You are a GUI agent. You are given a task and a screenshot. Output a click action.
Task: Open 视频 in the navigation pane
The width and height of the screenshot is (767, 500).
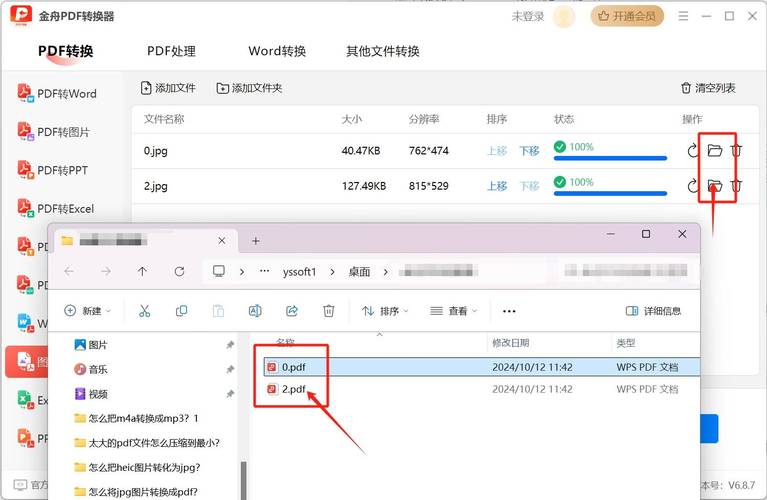(x=90, y=394)
